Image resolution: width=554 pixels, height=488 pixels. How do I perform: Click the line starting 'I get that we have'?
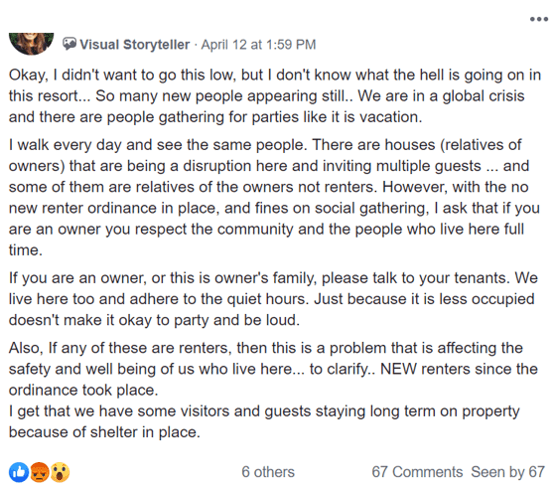(x=264, y=422)
